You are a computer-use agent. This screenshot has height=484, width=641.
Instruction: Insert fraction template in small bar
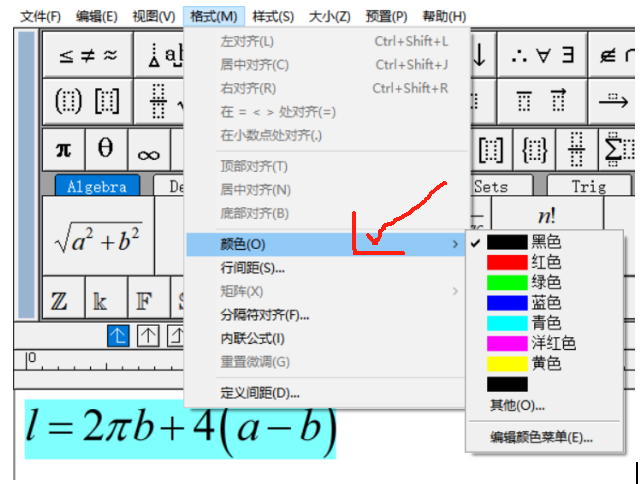click(576, 149)
